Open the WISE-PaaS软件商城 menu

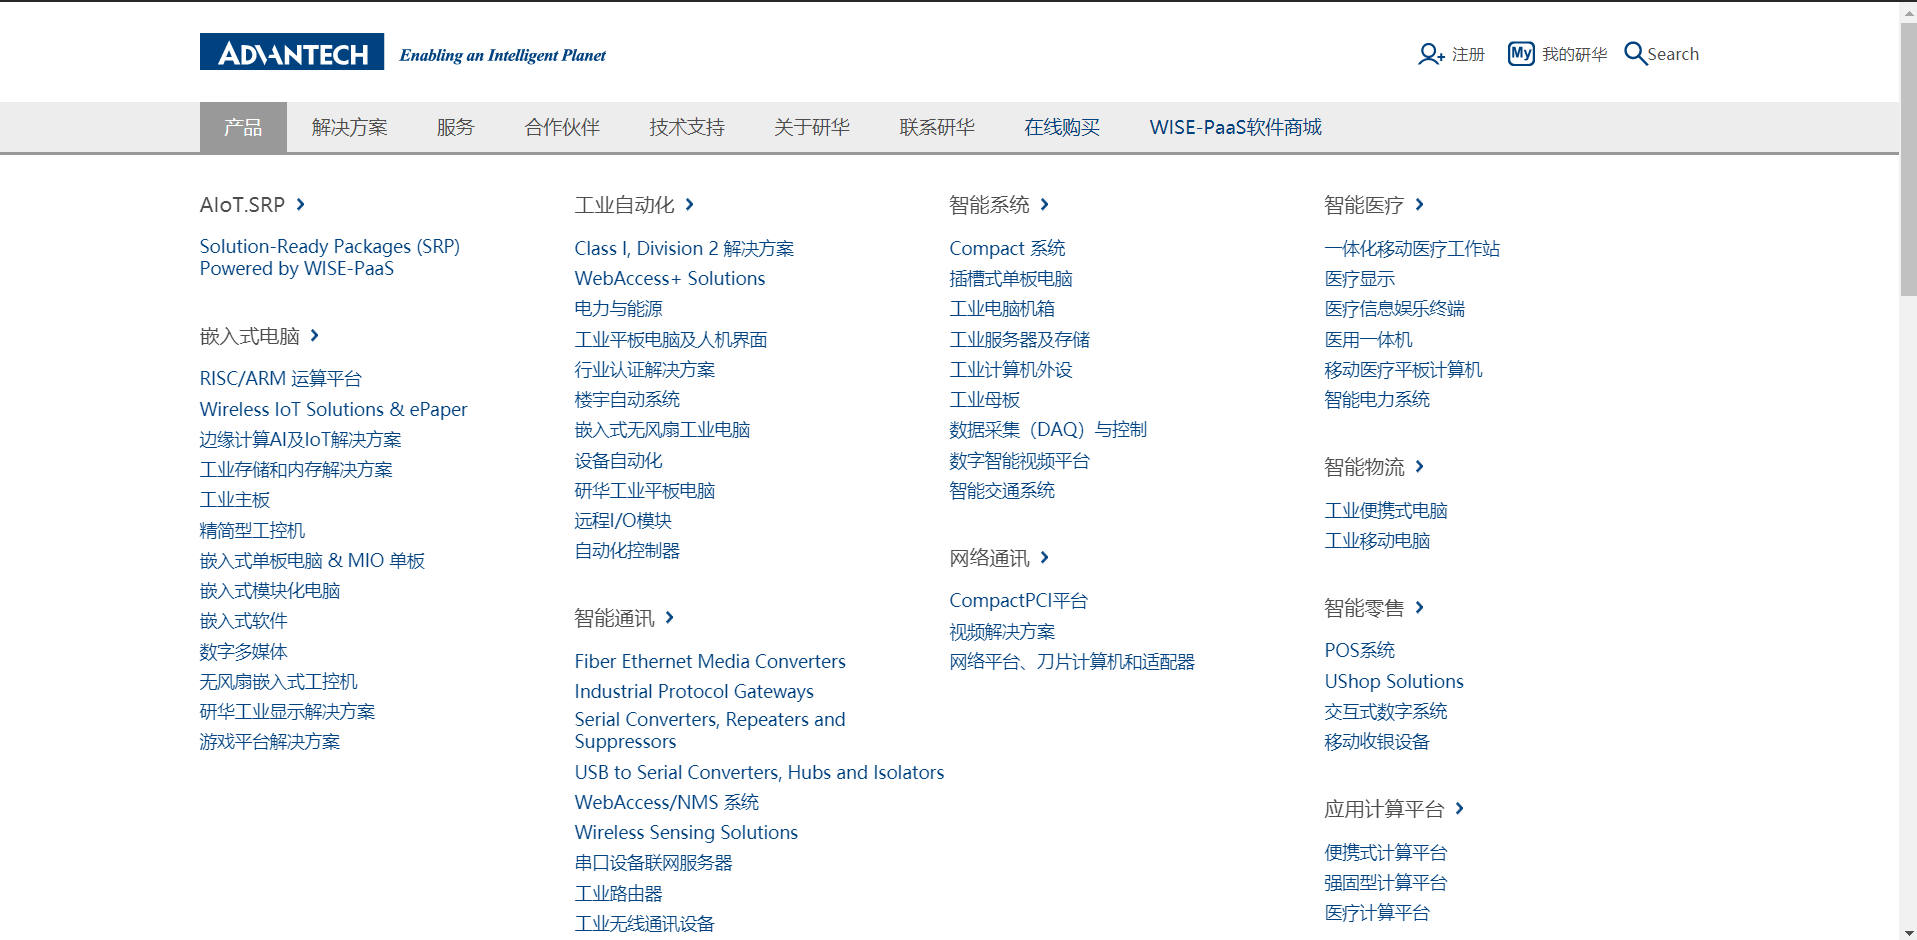[x=1236, y=127]
